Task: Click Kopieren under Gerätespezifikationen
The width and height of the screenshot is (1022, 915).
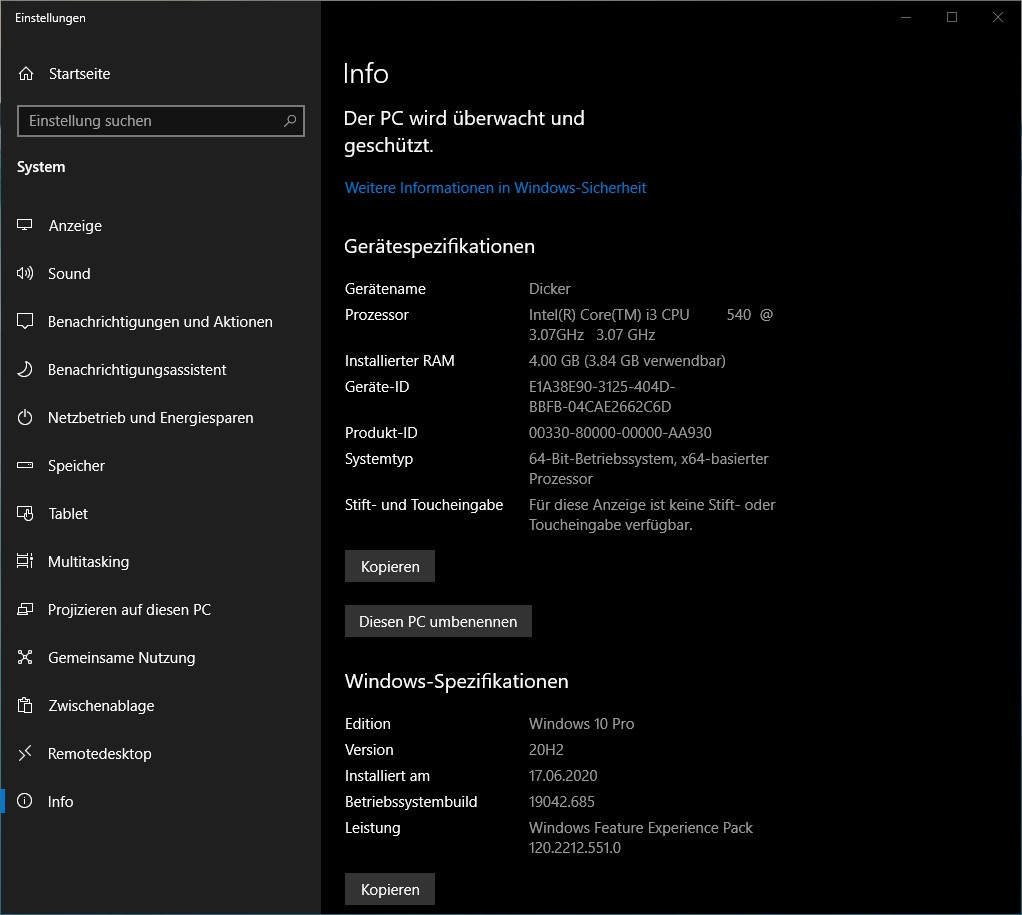Action: click(x=390, y=566)
